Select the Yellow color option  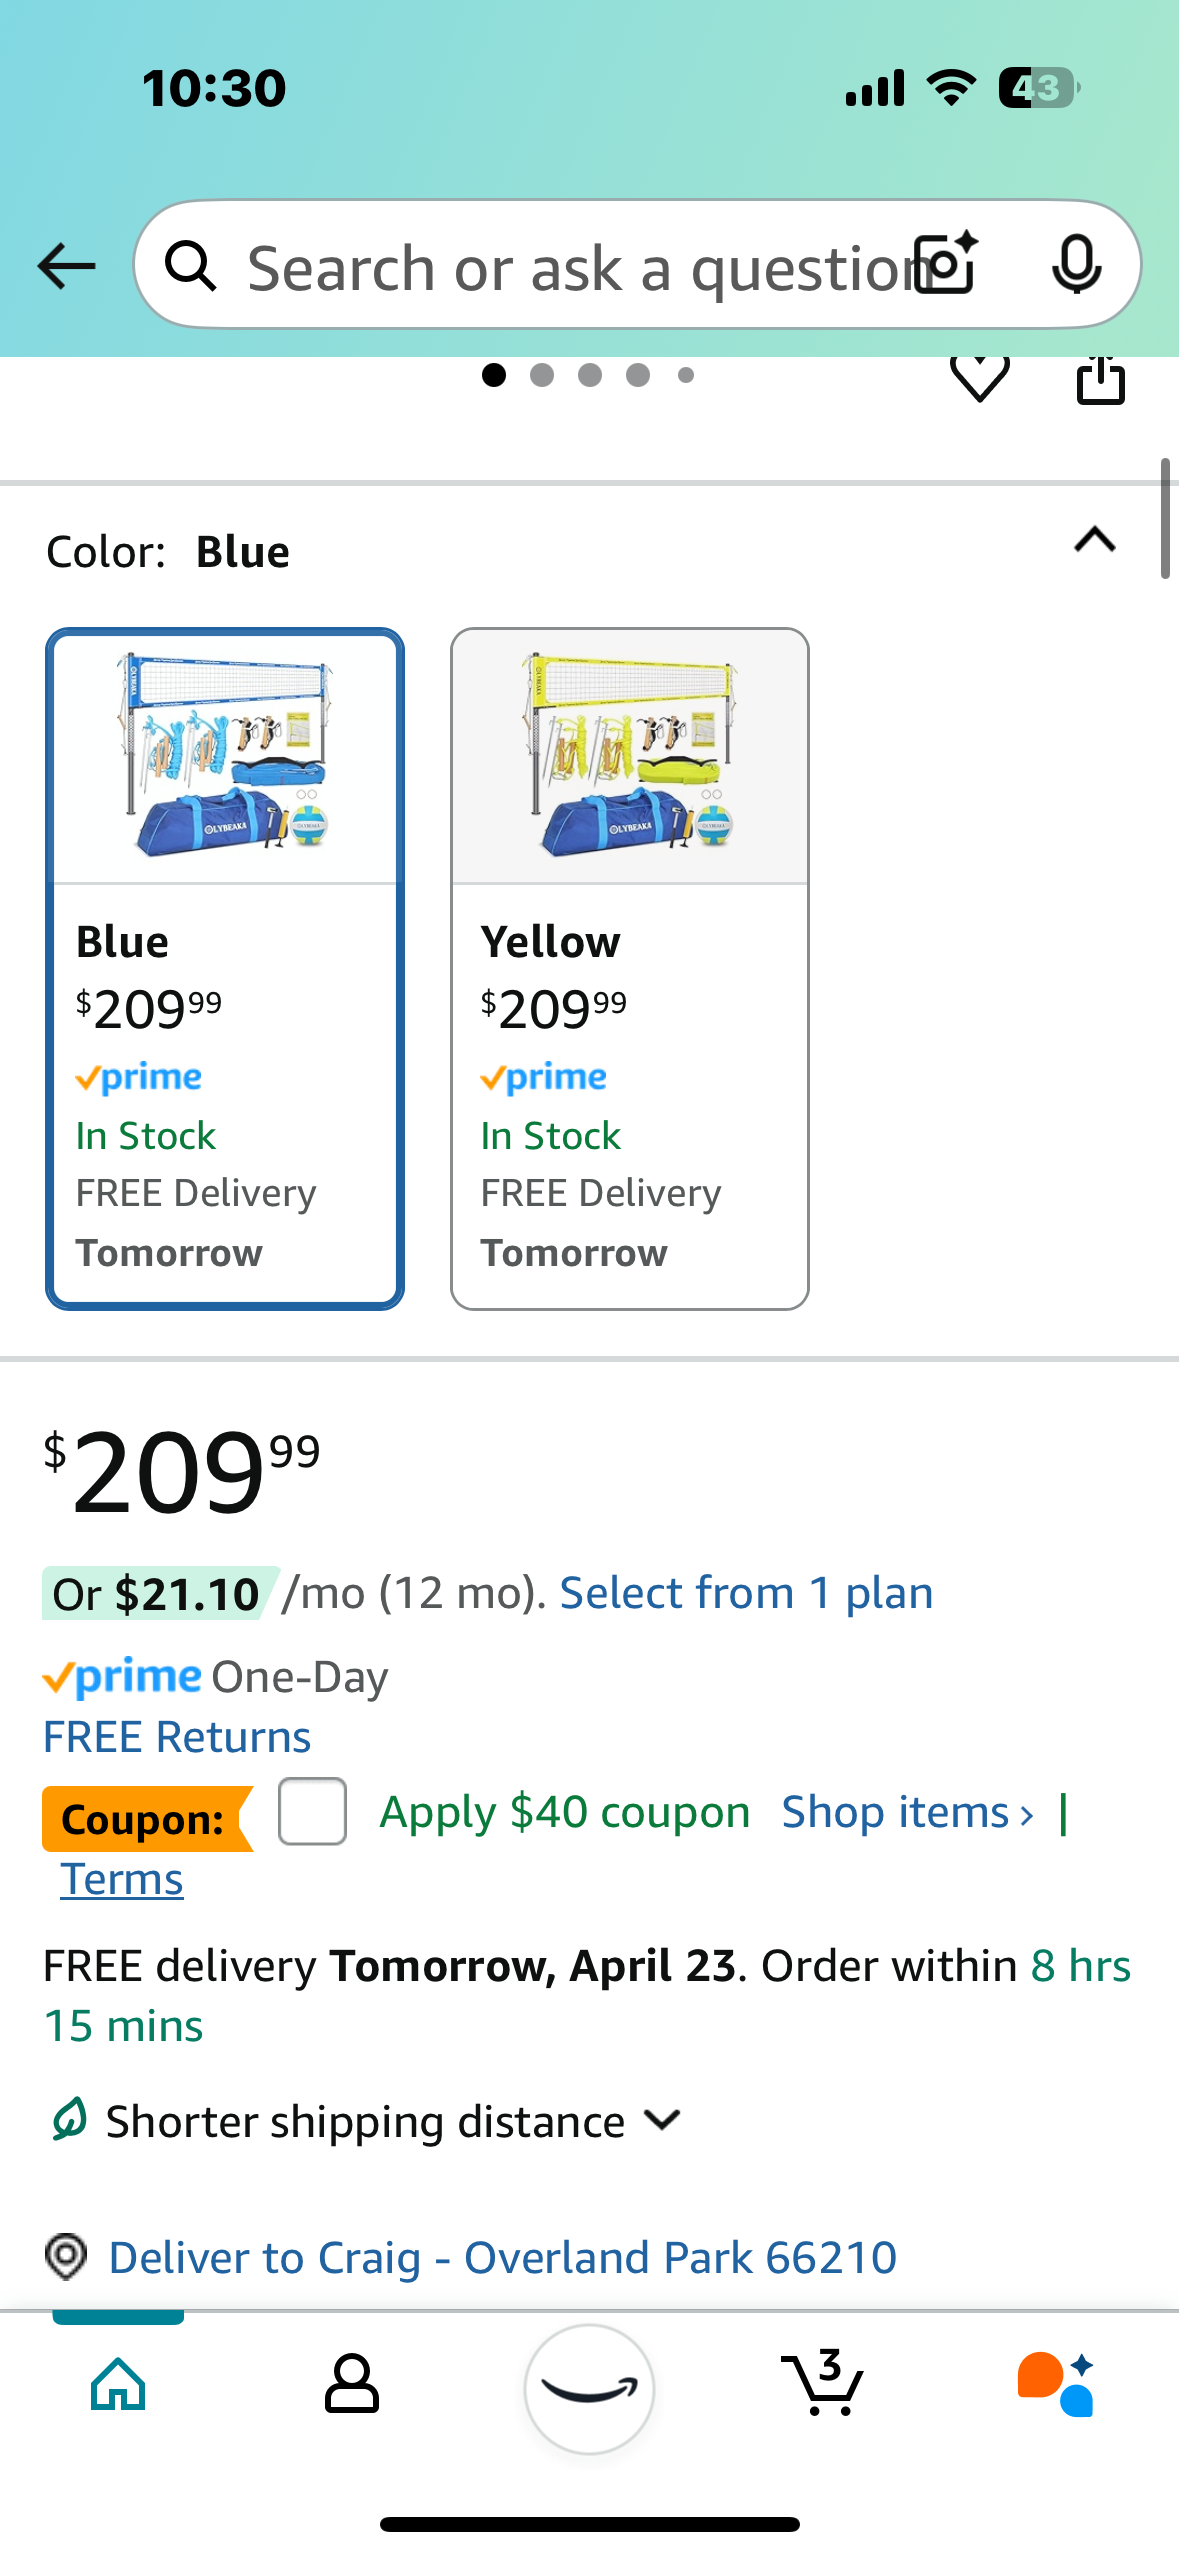[x=630, y=969]
